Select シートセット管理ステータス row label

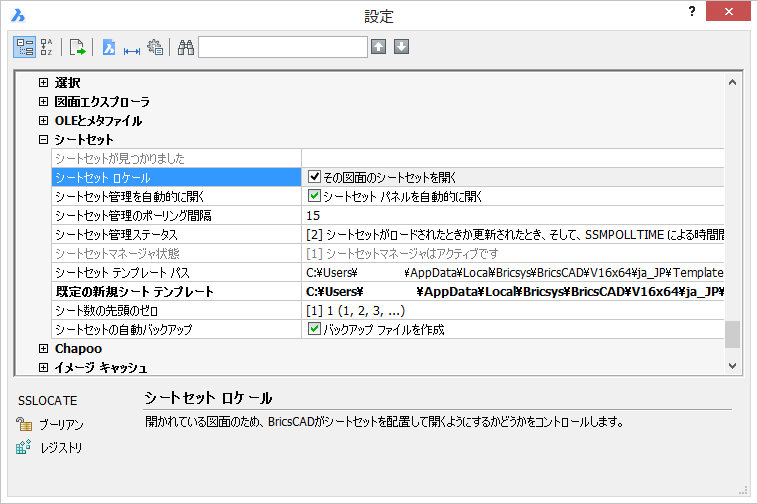[176, 234]
